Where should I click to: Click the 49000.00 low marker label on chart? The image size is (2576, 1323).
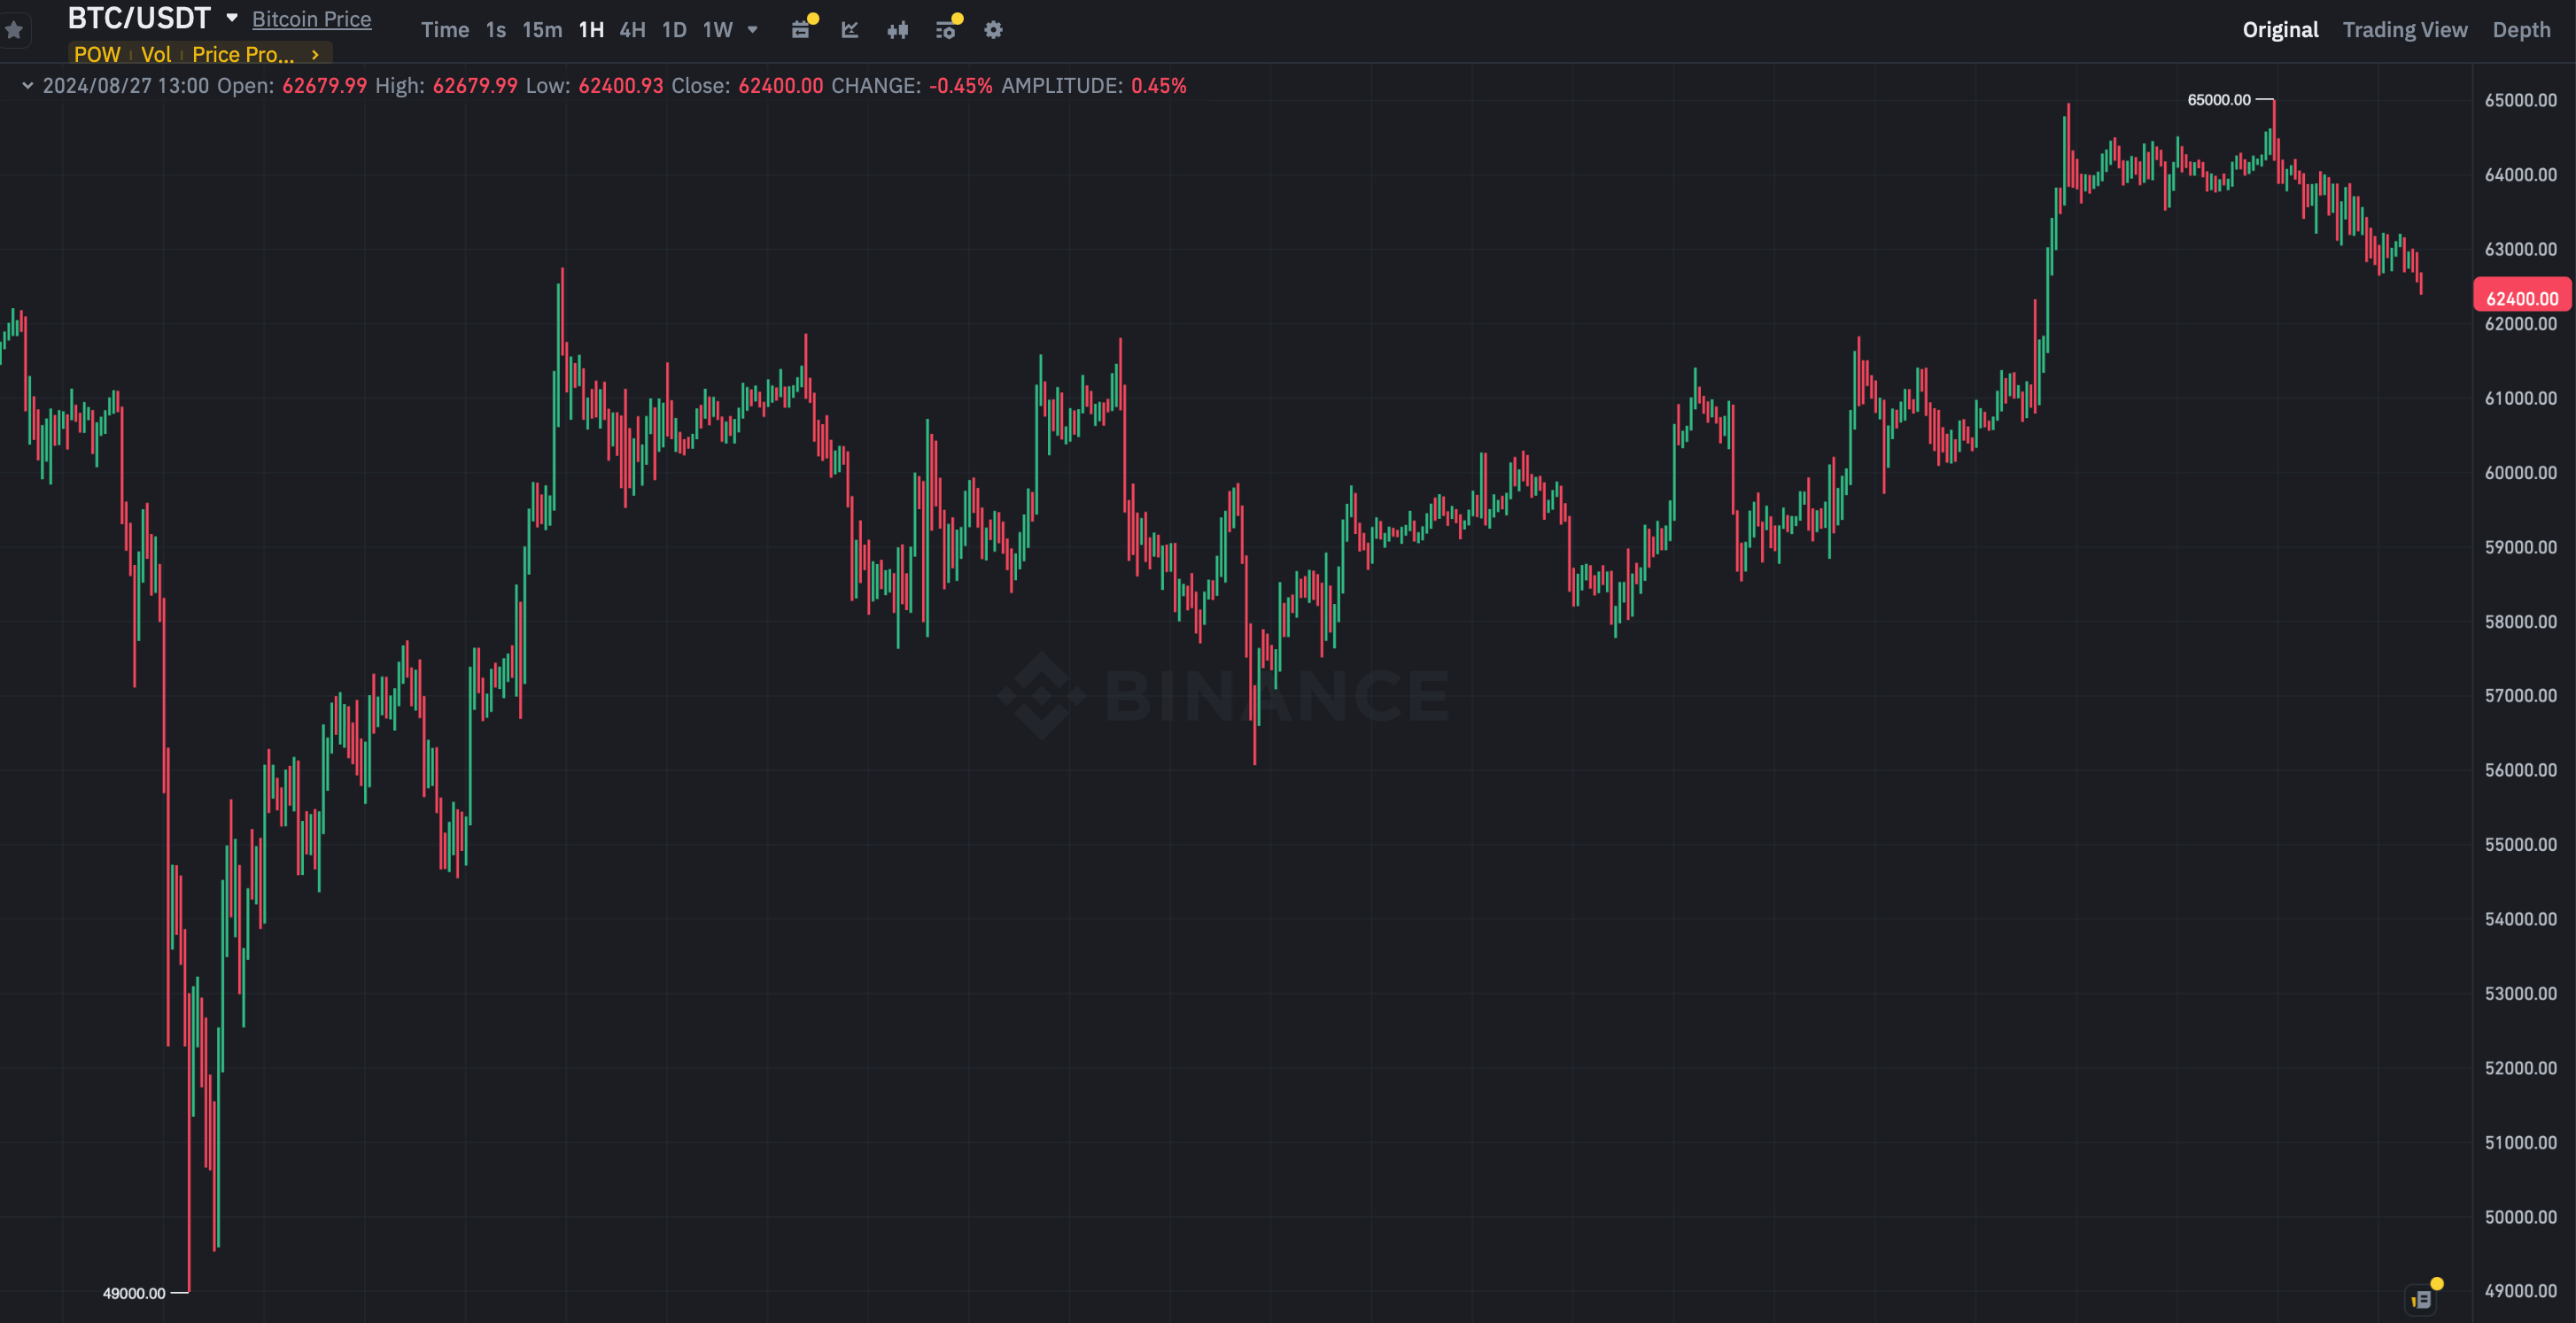(x=134, y=1293)
